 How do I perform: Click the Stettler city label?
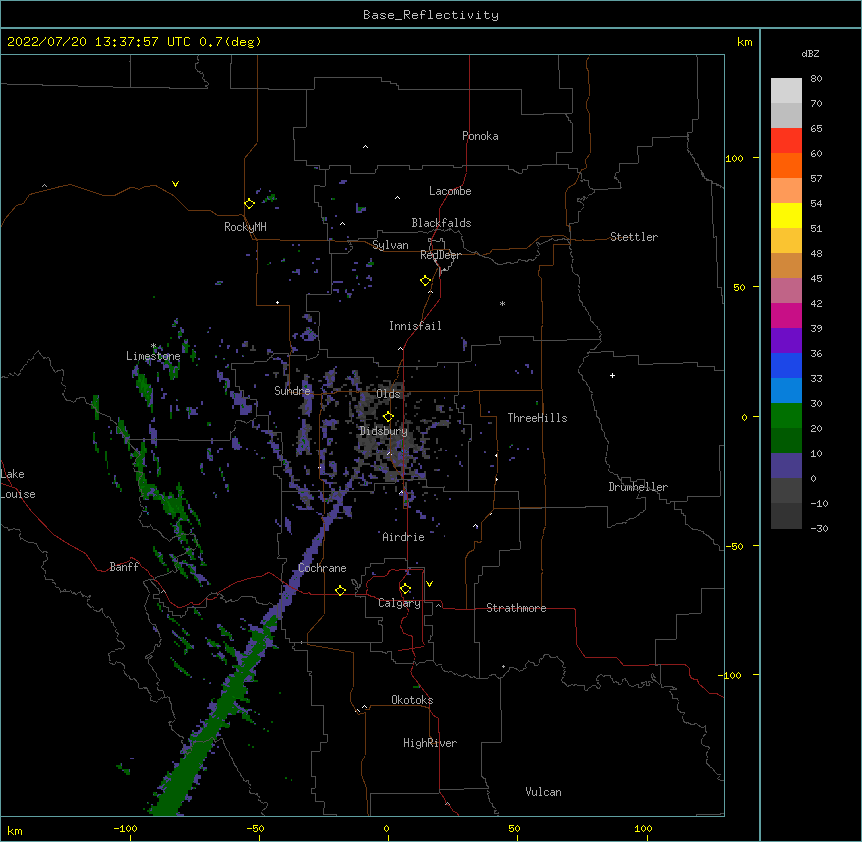[634, 237]
